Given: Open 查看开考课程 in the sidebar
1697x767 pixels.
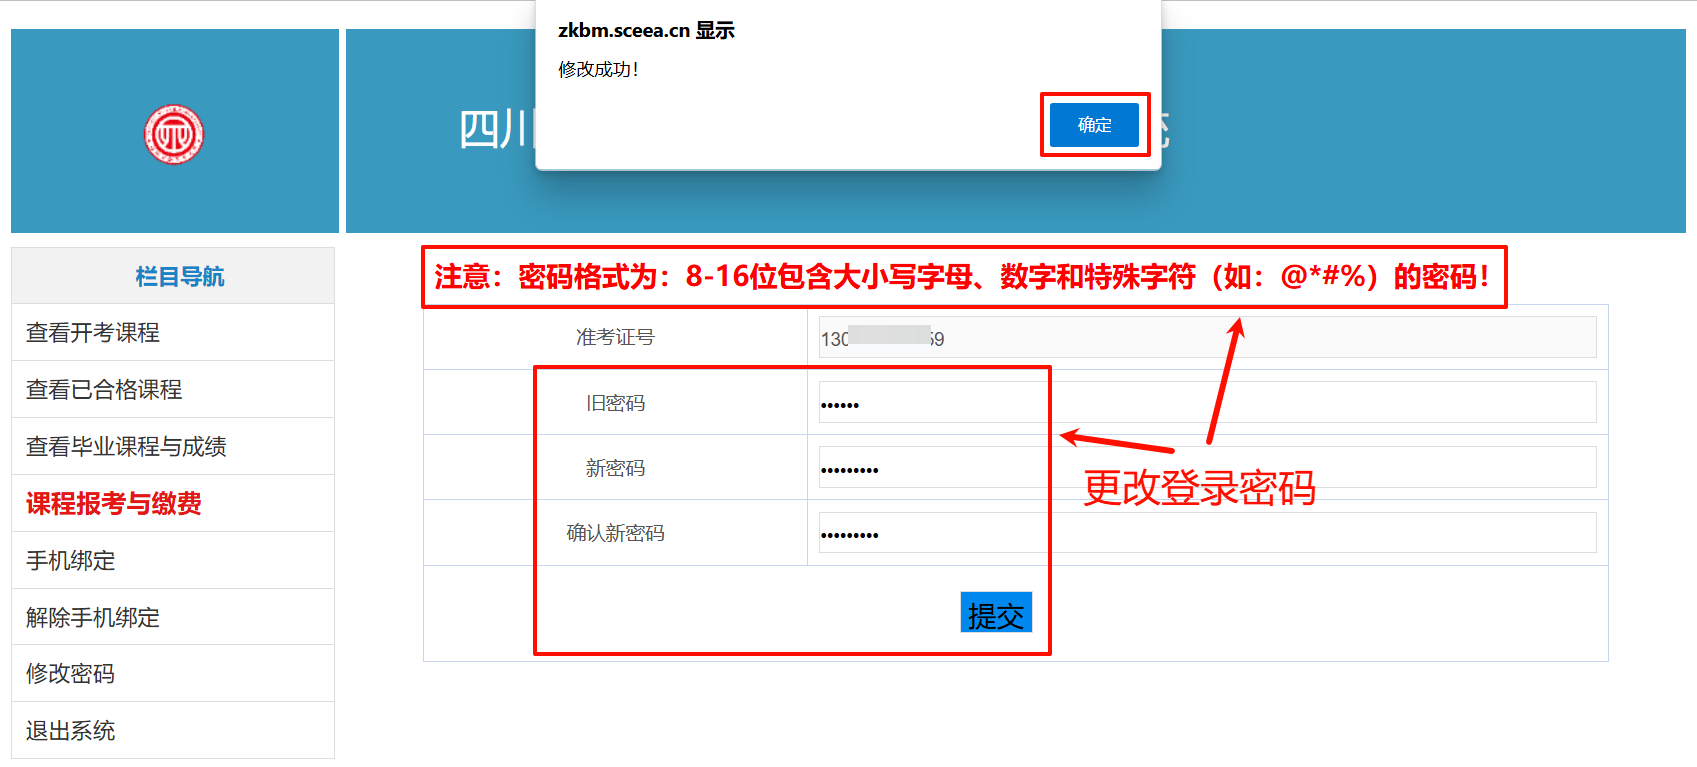Looking at the screenshot, I should pyautogui.click(x=93, y=332).
